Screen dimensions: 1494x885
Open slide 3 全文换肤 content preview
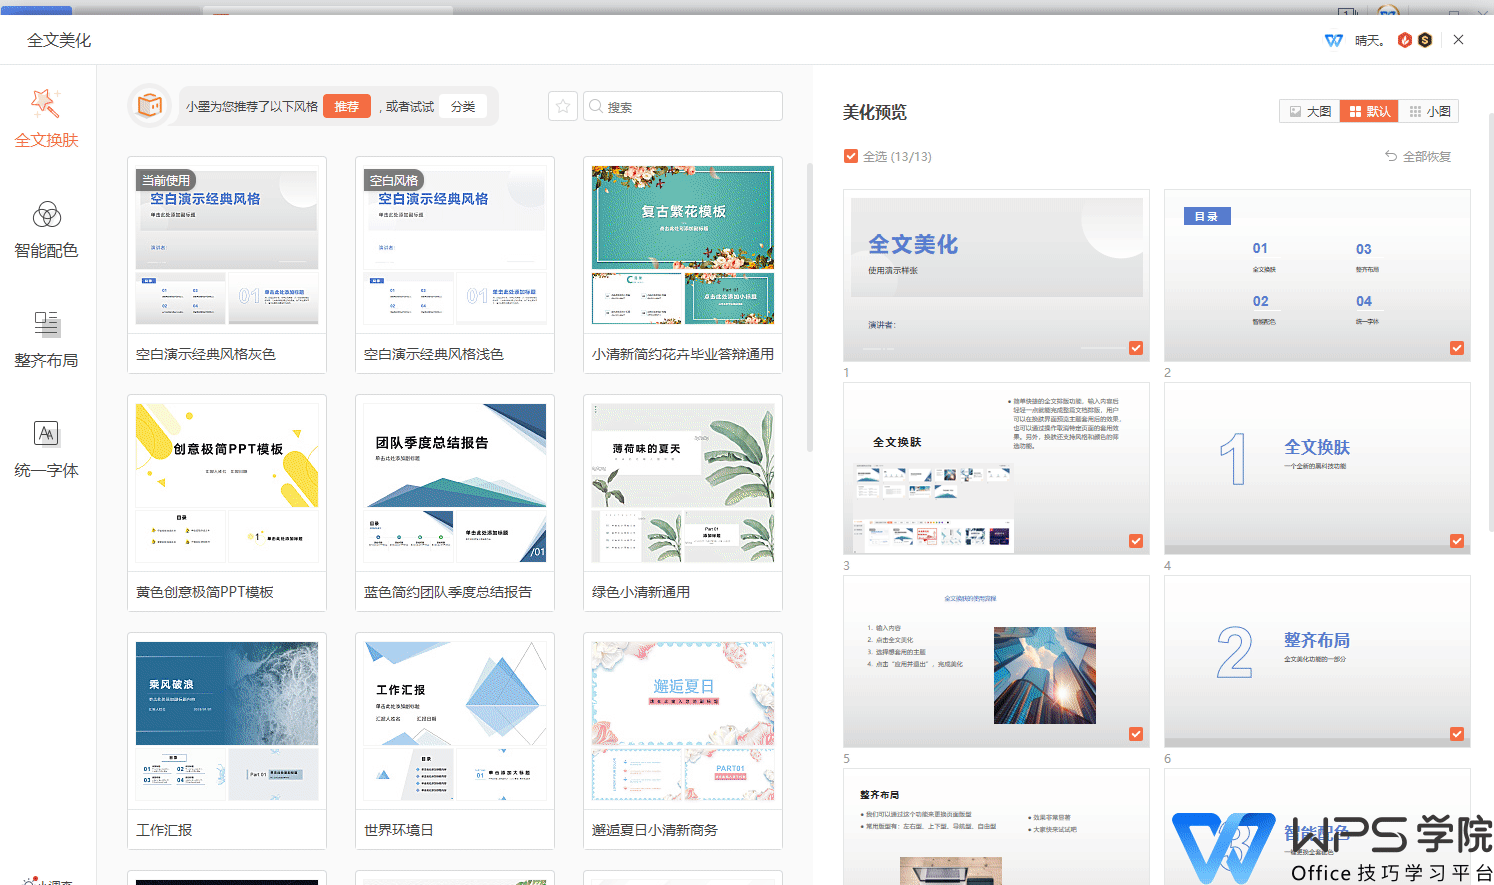(x=996, y=468)
